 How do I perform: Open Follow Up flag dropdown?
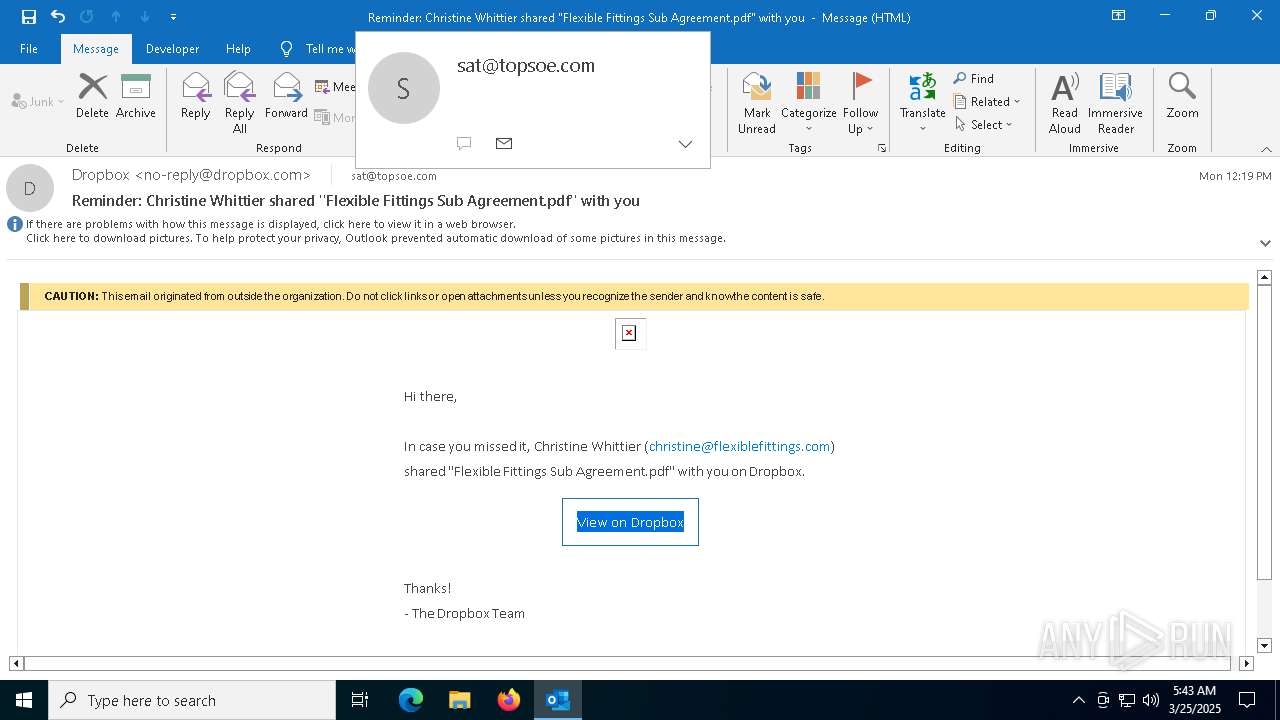coord(860,102)
